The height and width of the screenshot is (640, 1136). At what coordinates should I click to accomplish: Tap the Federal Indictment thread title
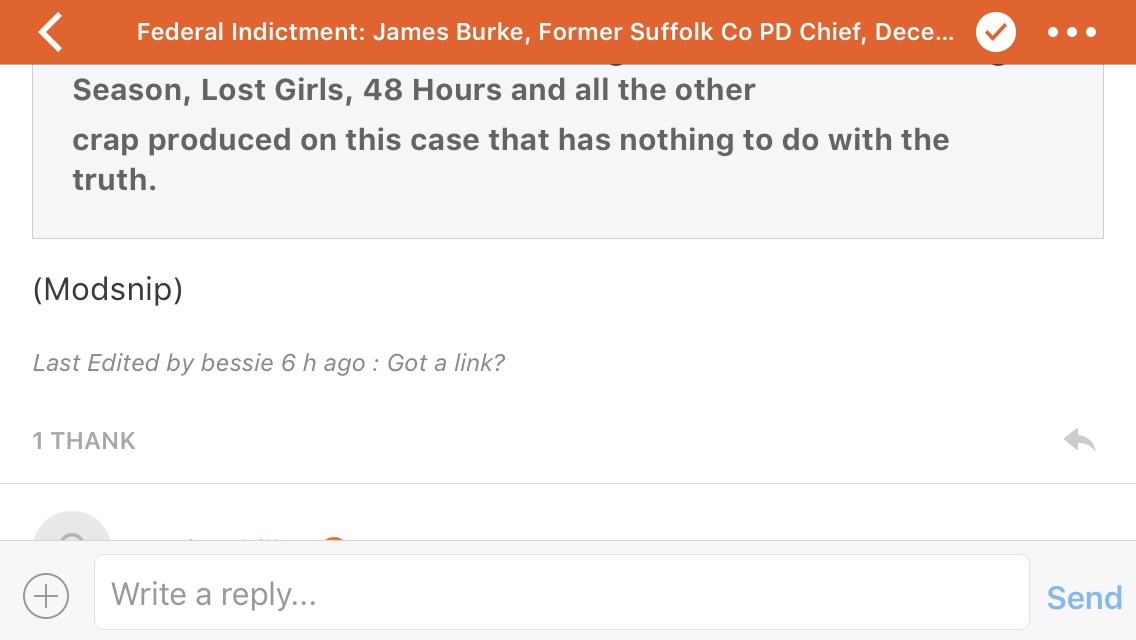[545, 32]
